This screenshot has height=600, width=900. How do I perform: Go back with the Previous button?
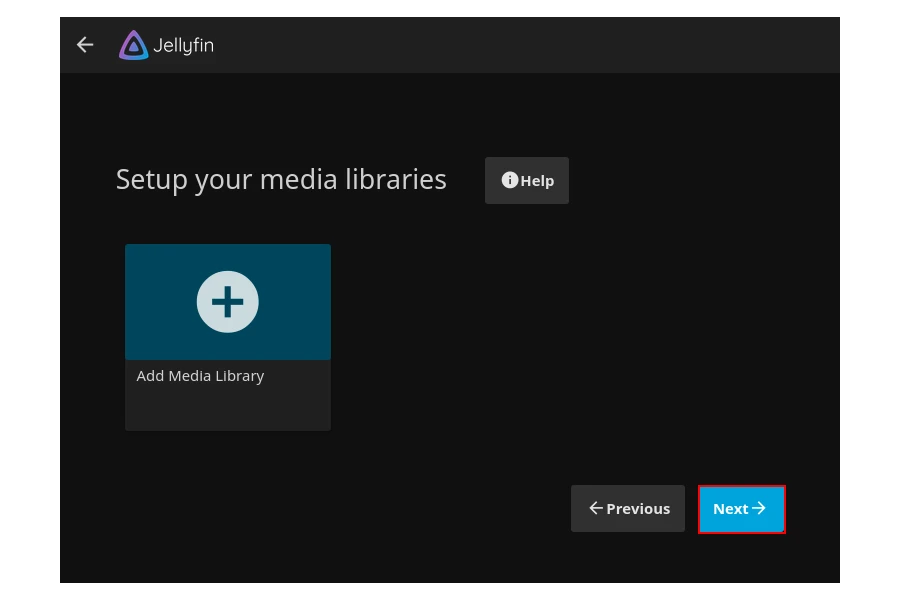pos(628,509)
